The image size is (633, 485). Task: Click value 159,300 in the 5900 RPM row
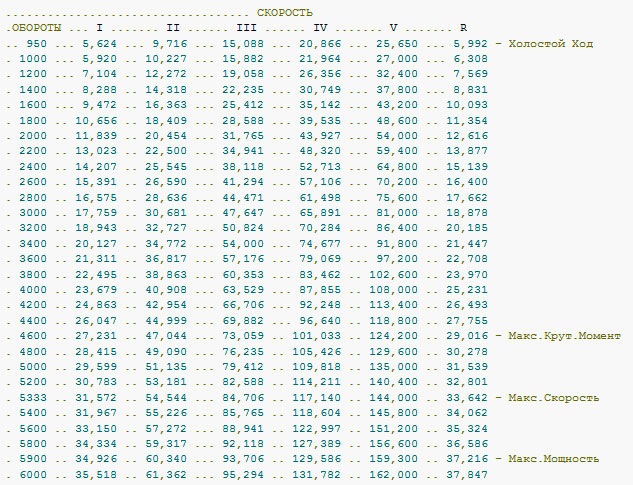[x=394, y=459]
